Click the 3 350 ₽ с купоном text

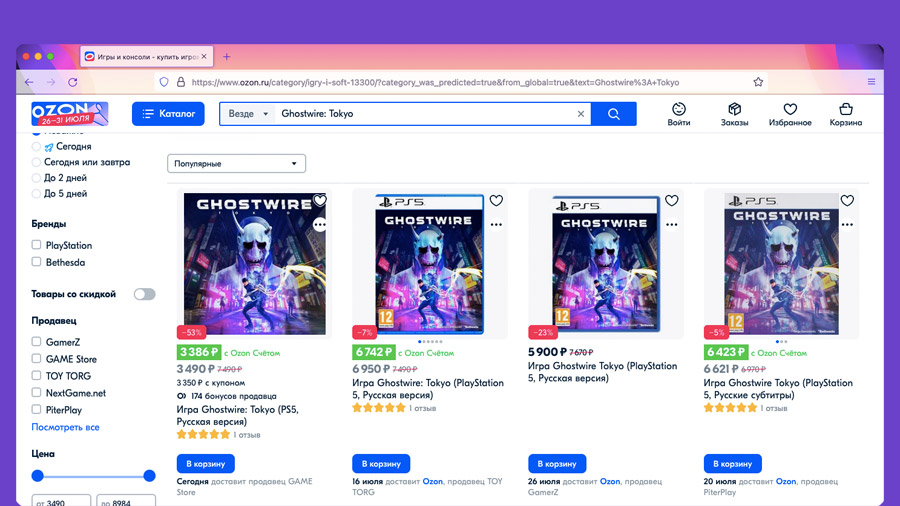pos(211,383)
